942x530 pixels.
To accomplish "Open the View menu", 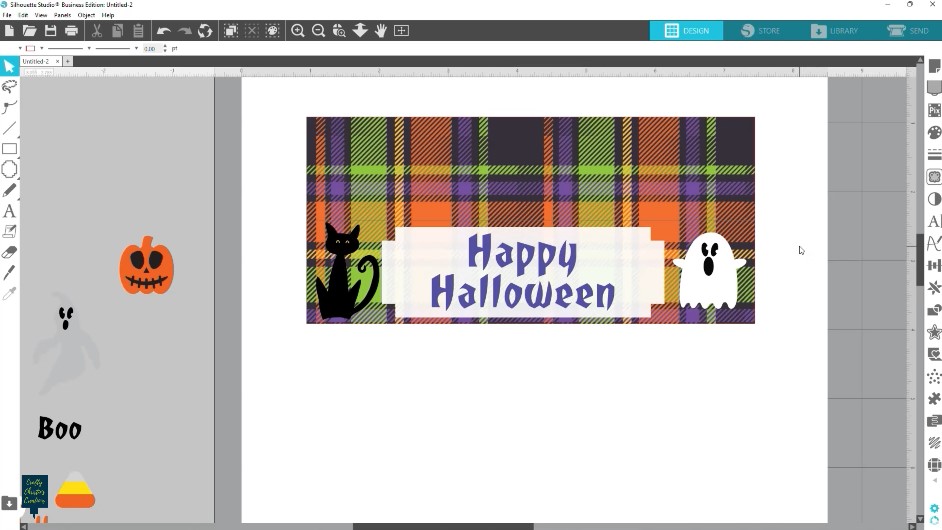I will (x=41, y=15).
